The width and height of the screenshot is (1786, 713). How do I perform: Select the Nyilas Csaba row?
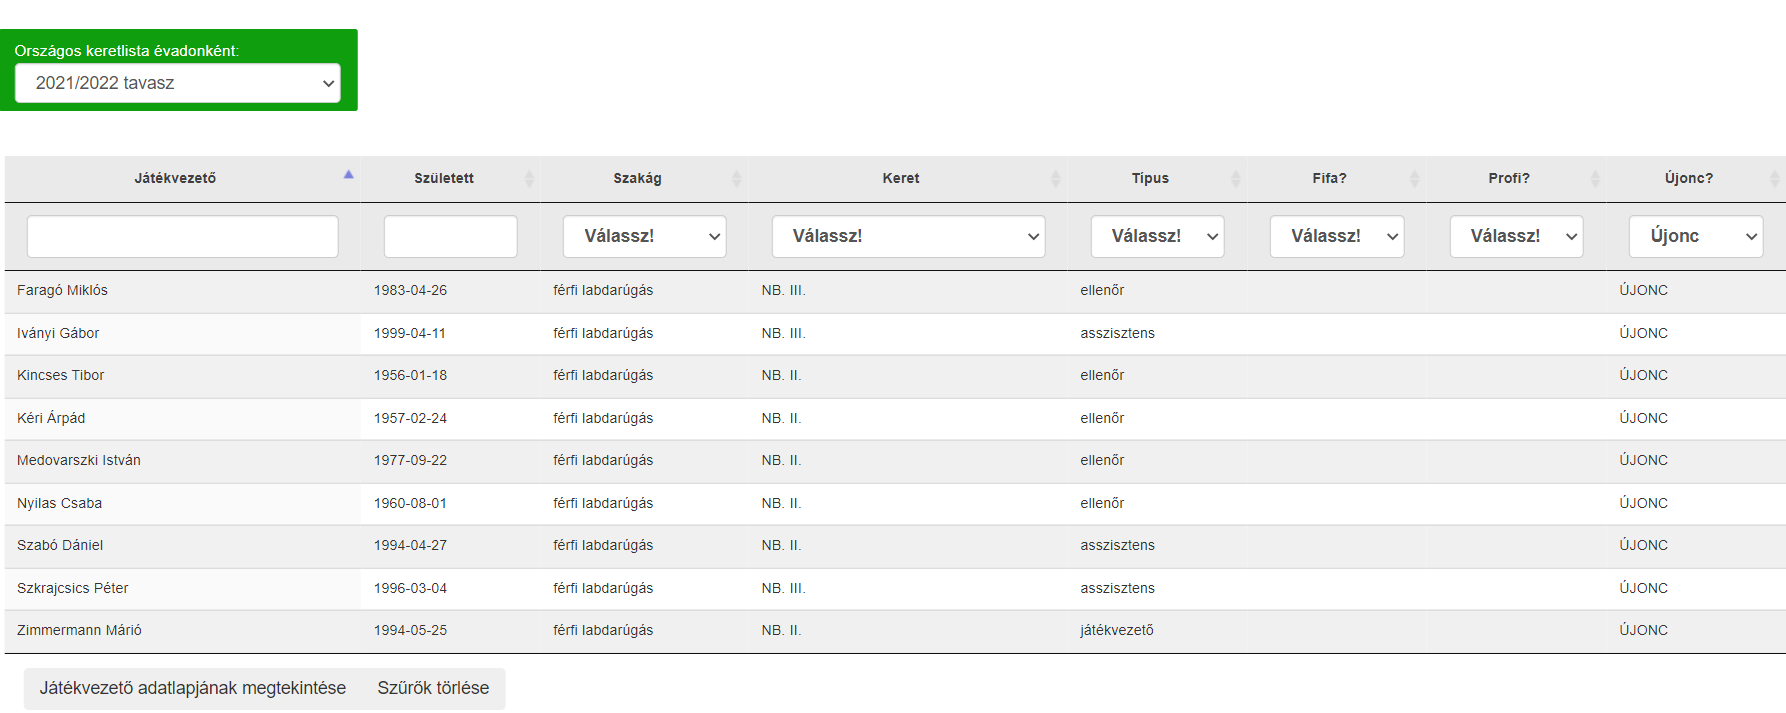pos(895,504)
